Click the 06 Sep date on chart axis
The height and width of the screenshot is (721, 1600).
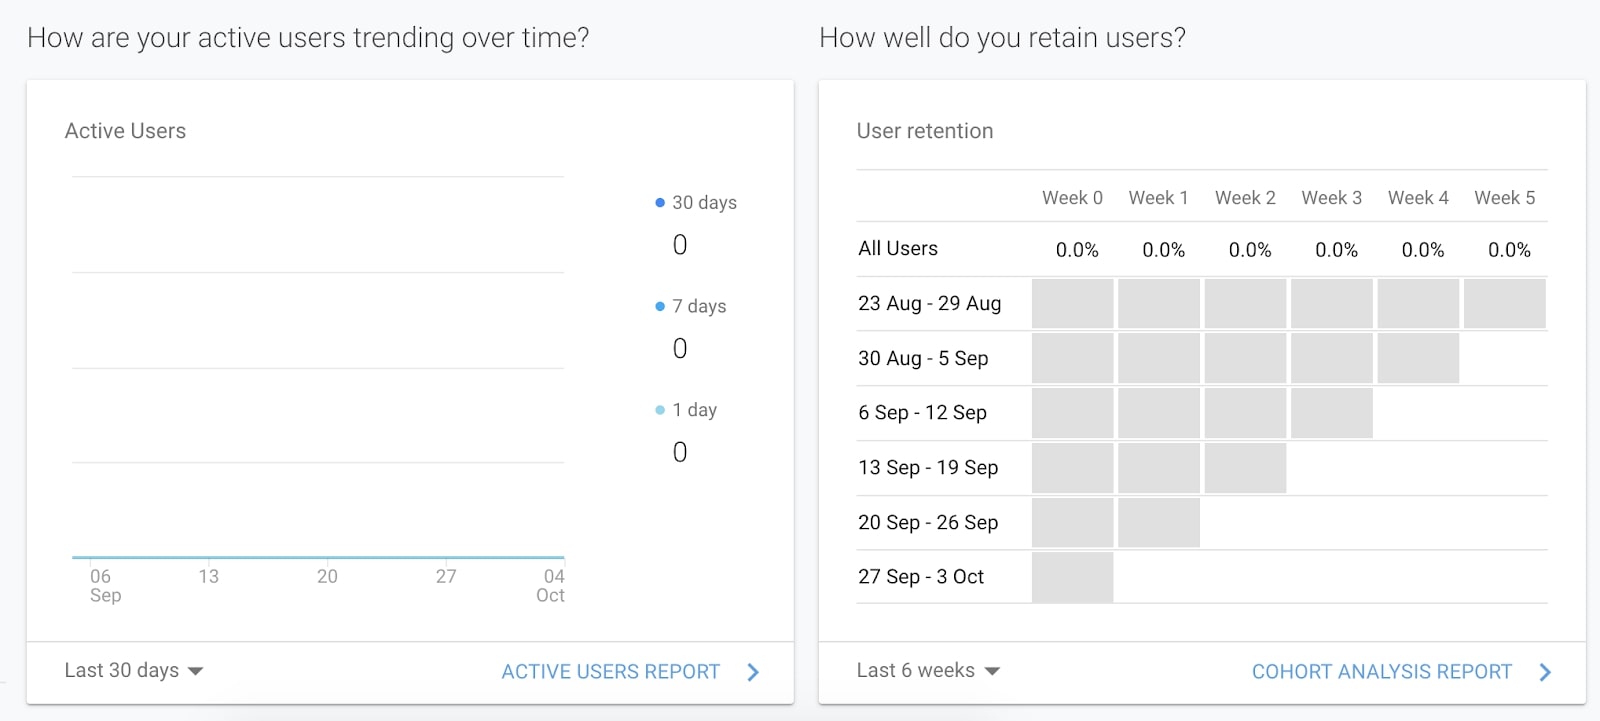(104, 586)
